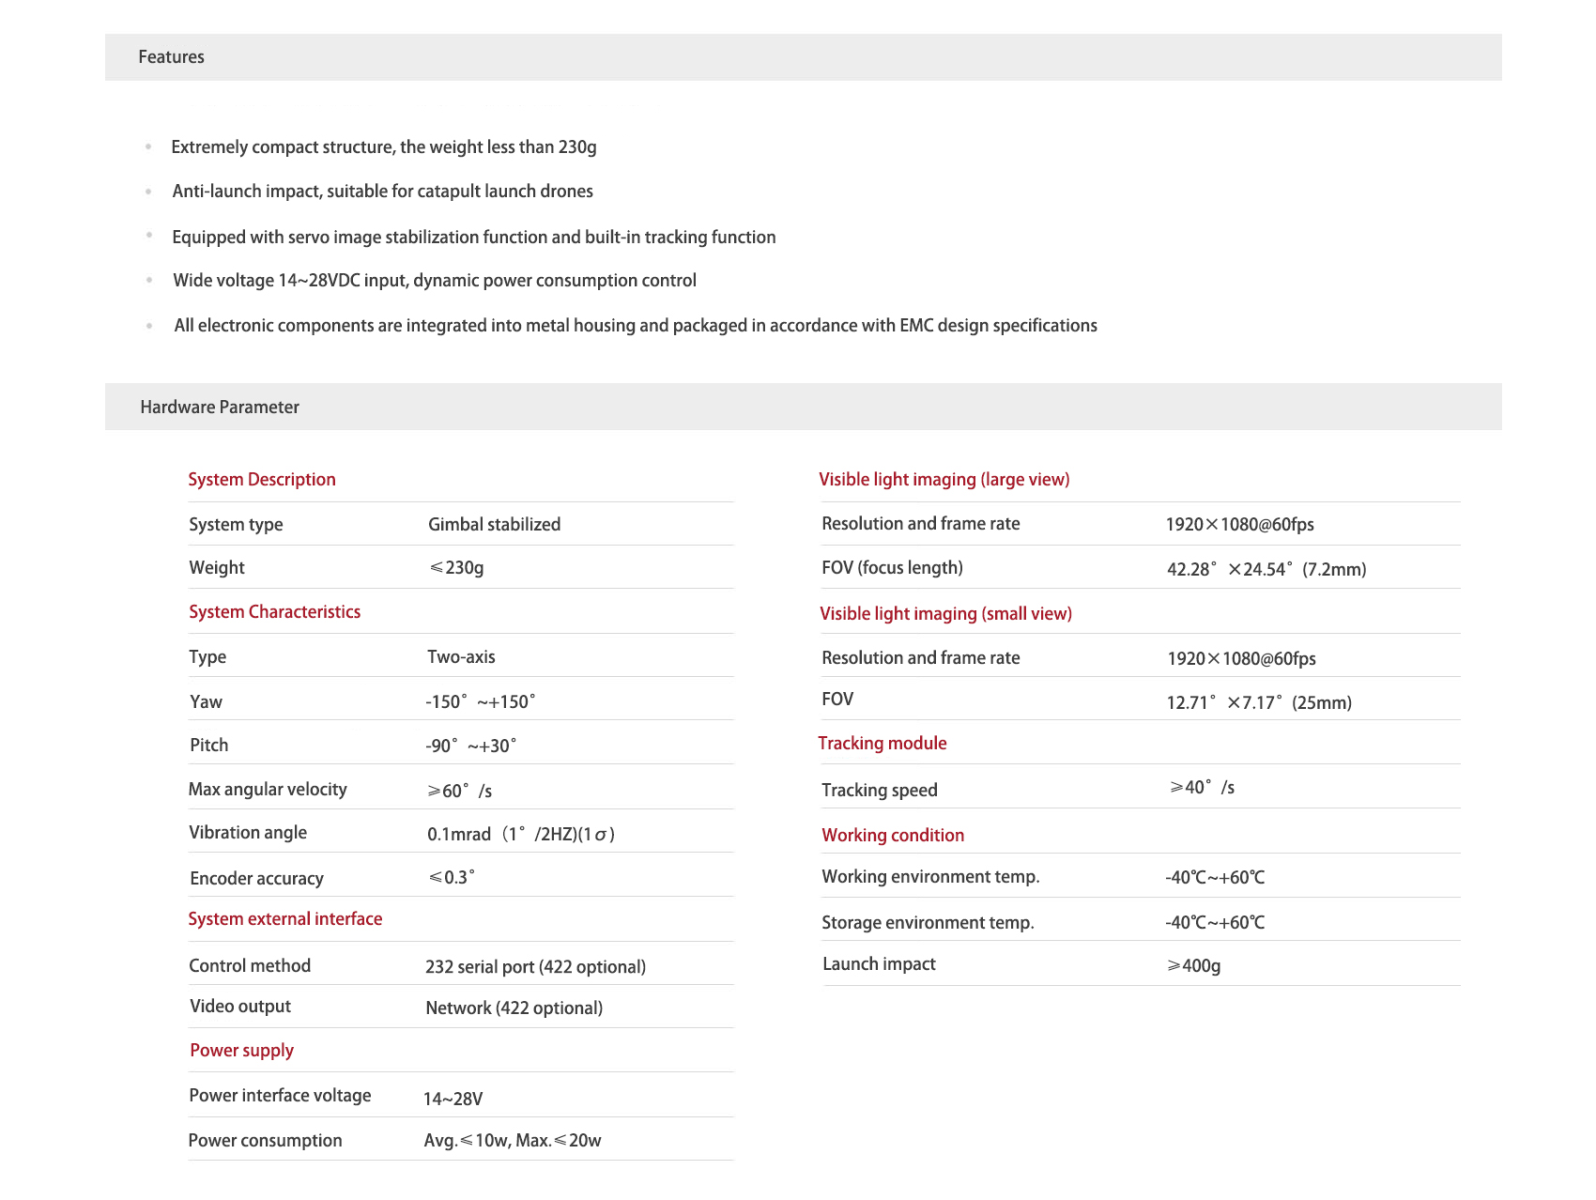The height and width of the screenshot is (1200, 1596).
Task: Click the System Description heading
Action: [262, 480]
